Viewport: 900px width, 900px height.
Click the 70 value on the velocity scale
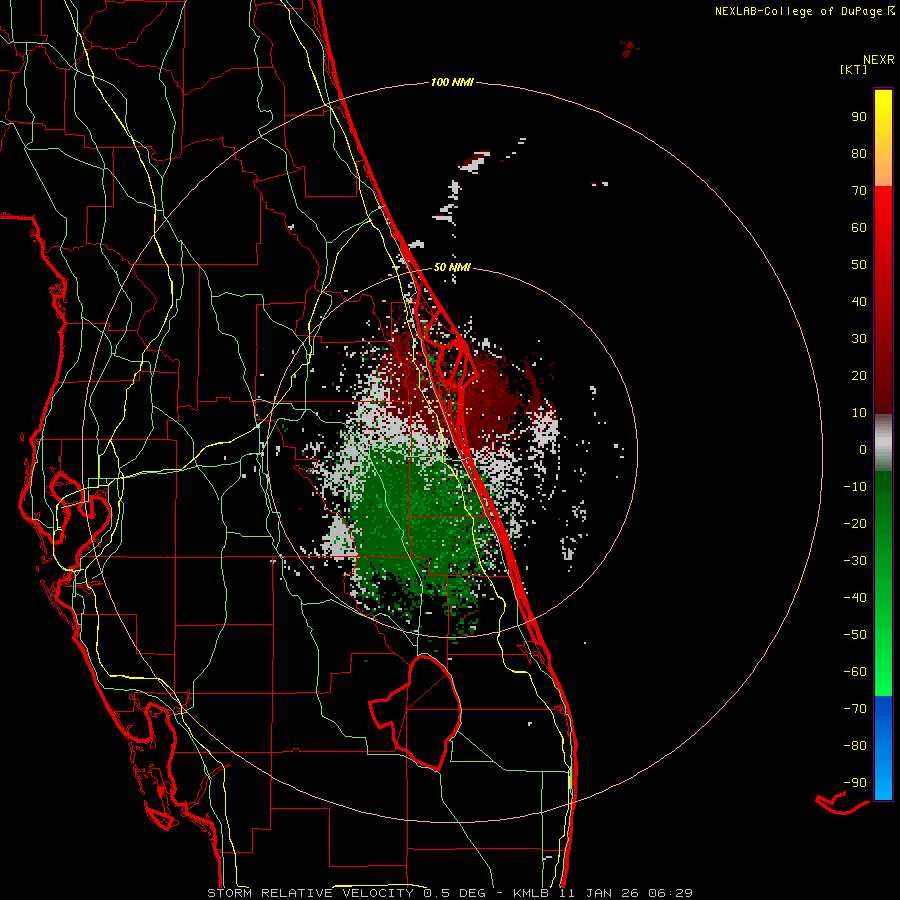[859, 191]
